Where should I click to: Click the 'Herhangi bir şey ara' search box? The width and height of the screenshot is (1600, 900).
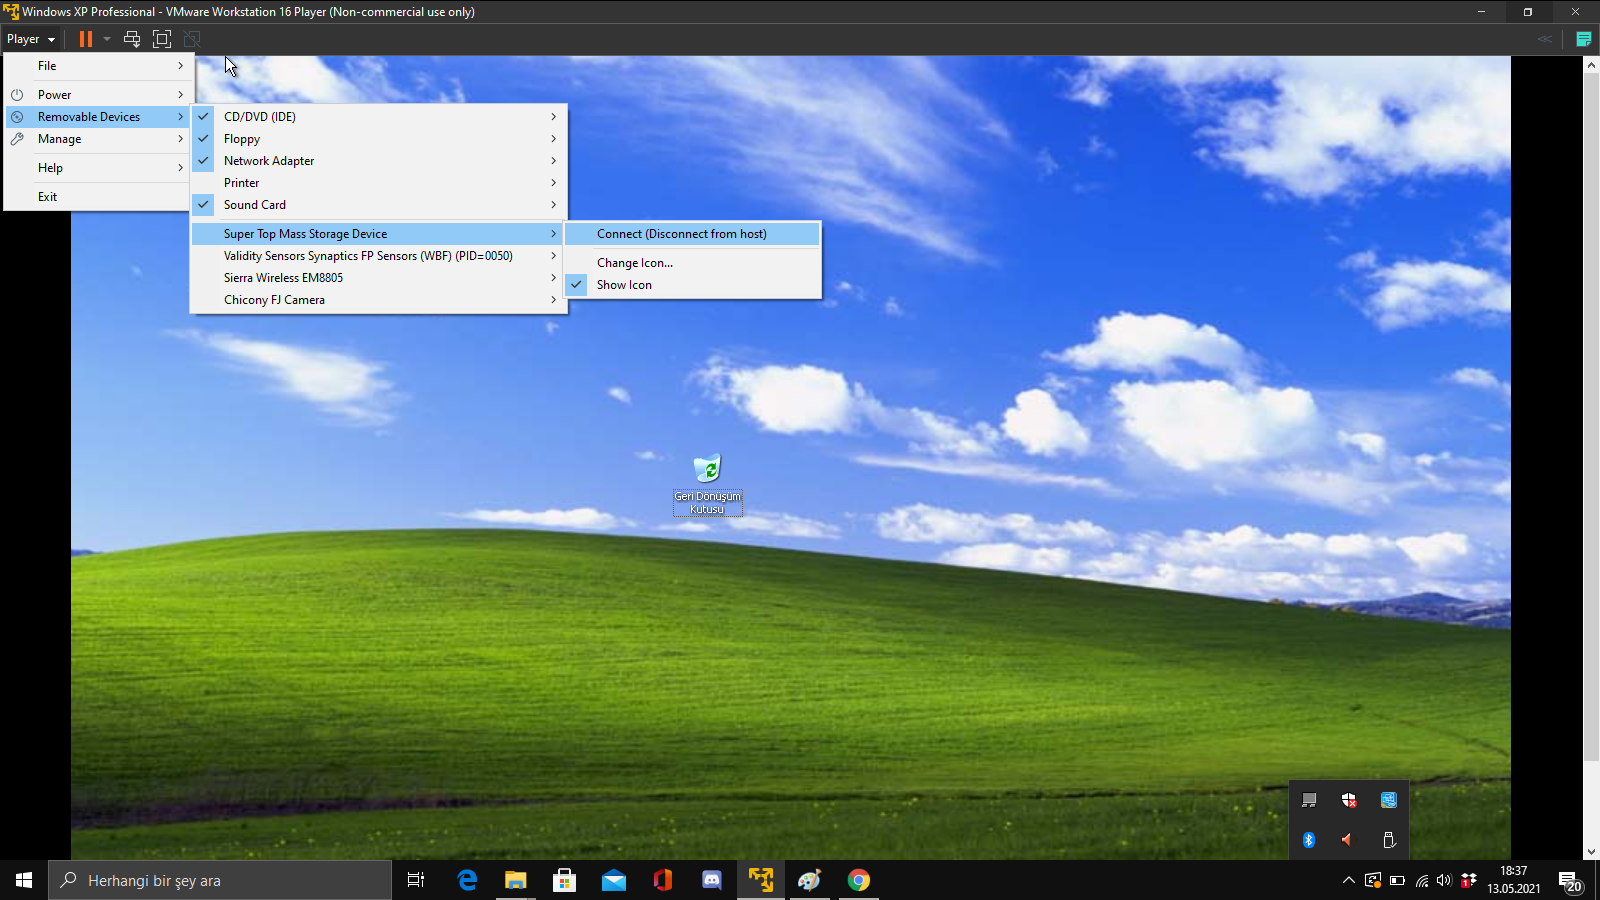tap(220, 880)
